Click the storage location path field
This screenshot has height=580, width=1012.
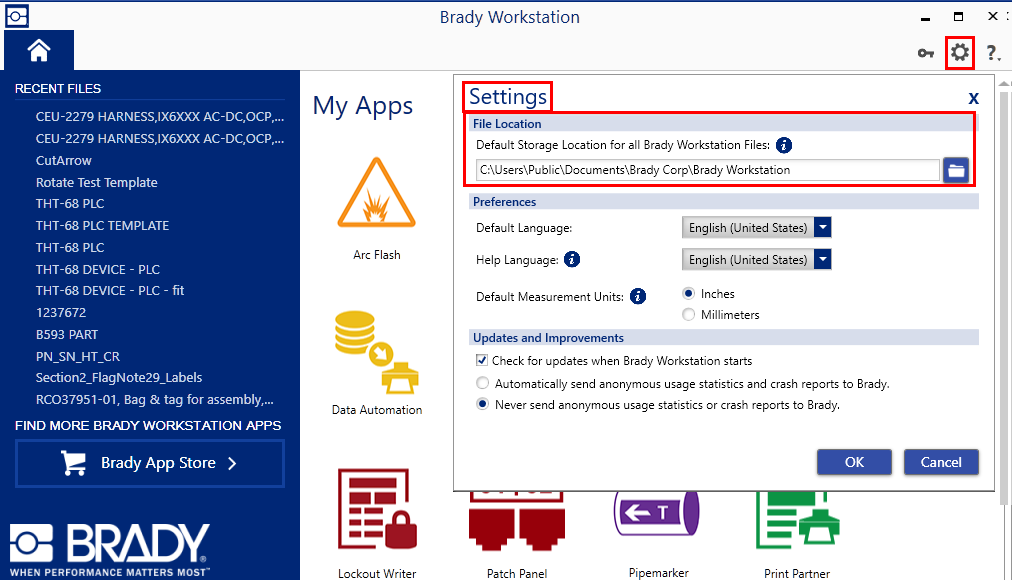coord(708,170)
